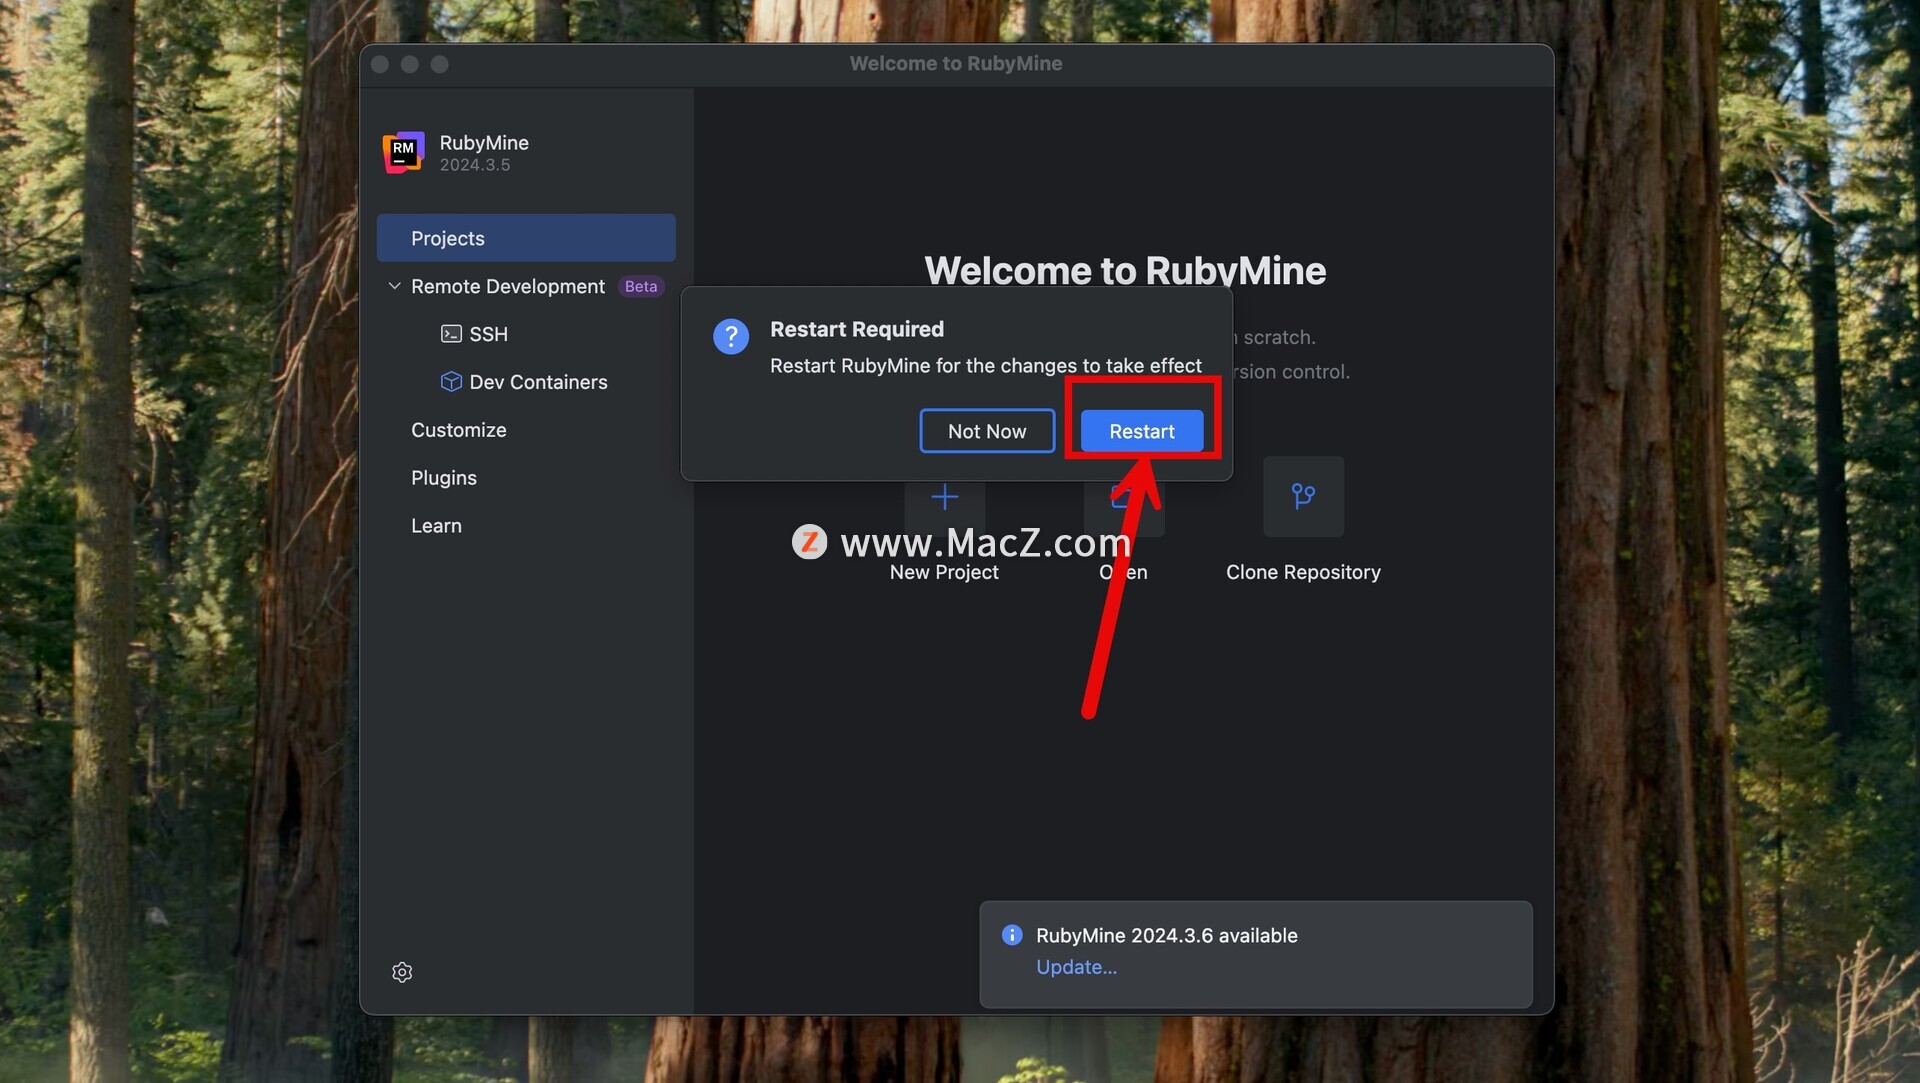Viewport: 1920px width, 1083px height.
Task: Click the Restart Required dialog title
Action: [x=857, y=329]
